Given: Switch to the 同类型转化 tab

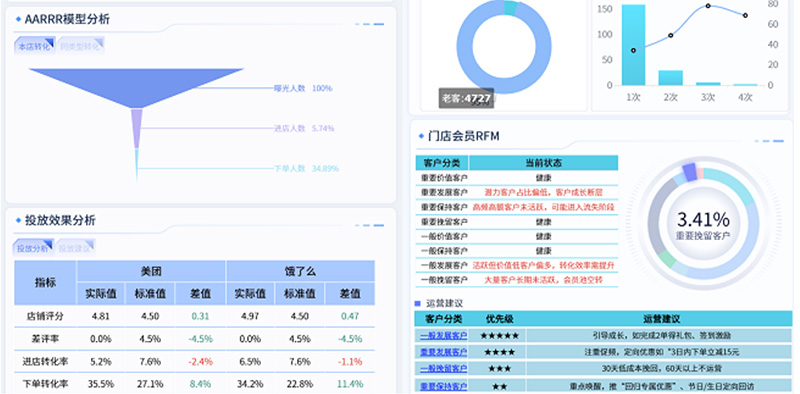Looking at the screenshot, I should tap(81, 46).
